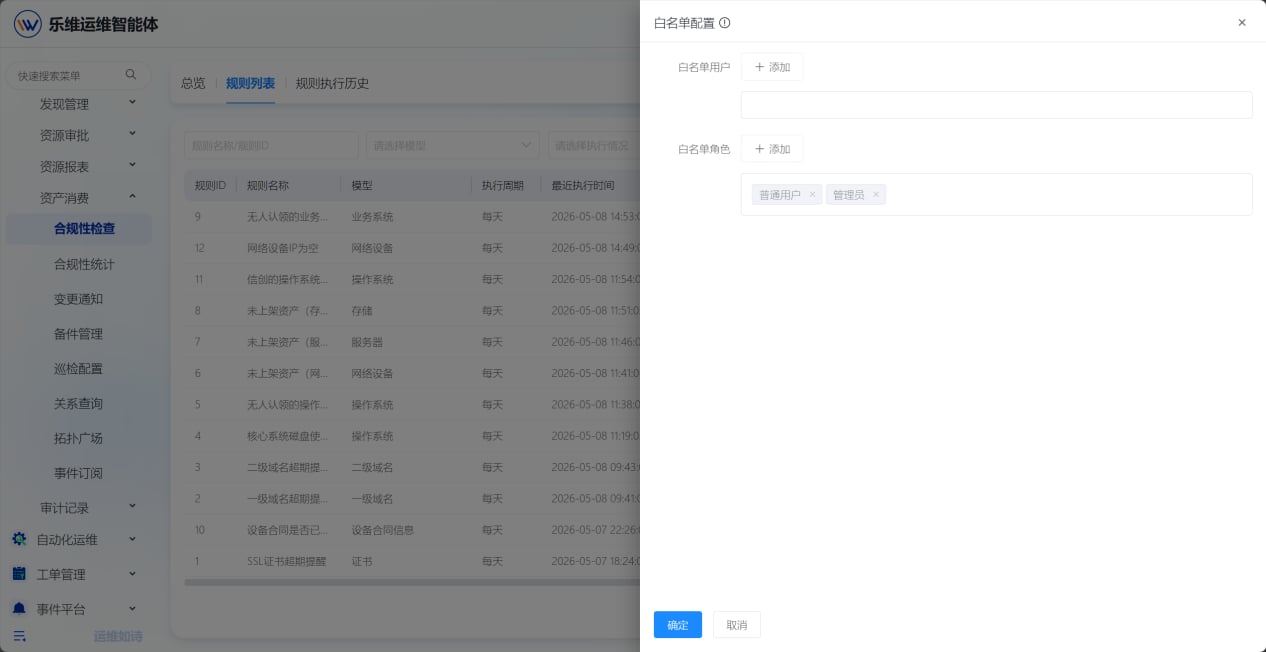1266x652 pixels.
Task: Click the 设备合同信息 model cell
Action: point(382,530)
